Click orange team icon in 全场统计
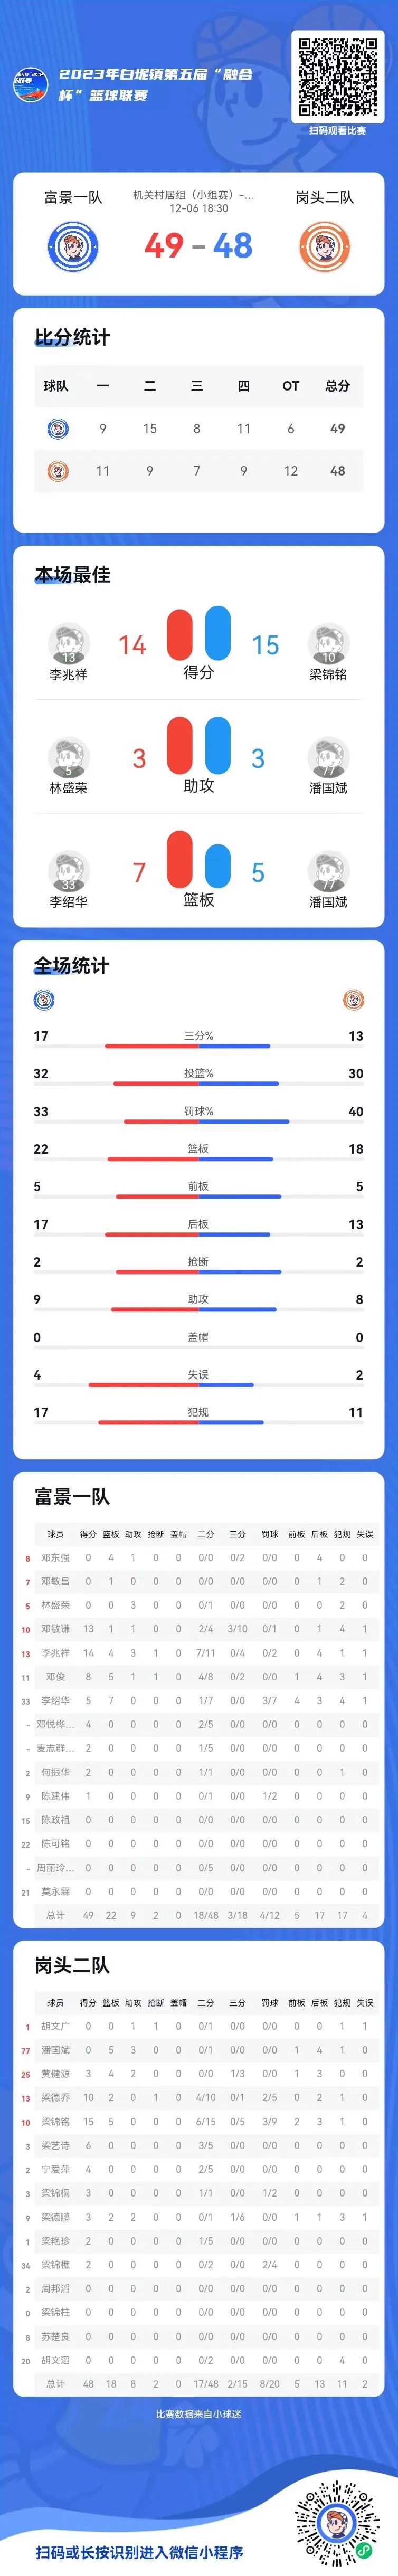 tap(353, 999)
